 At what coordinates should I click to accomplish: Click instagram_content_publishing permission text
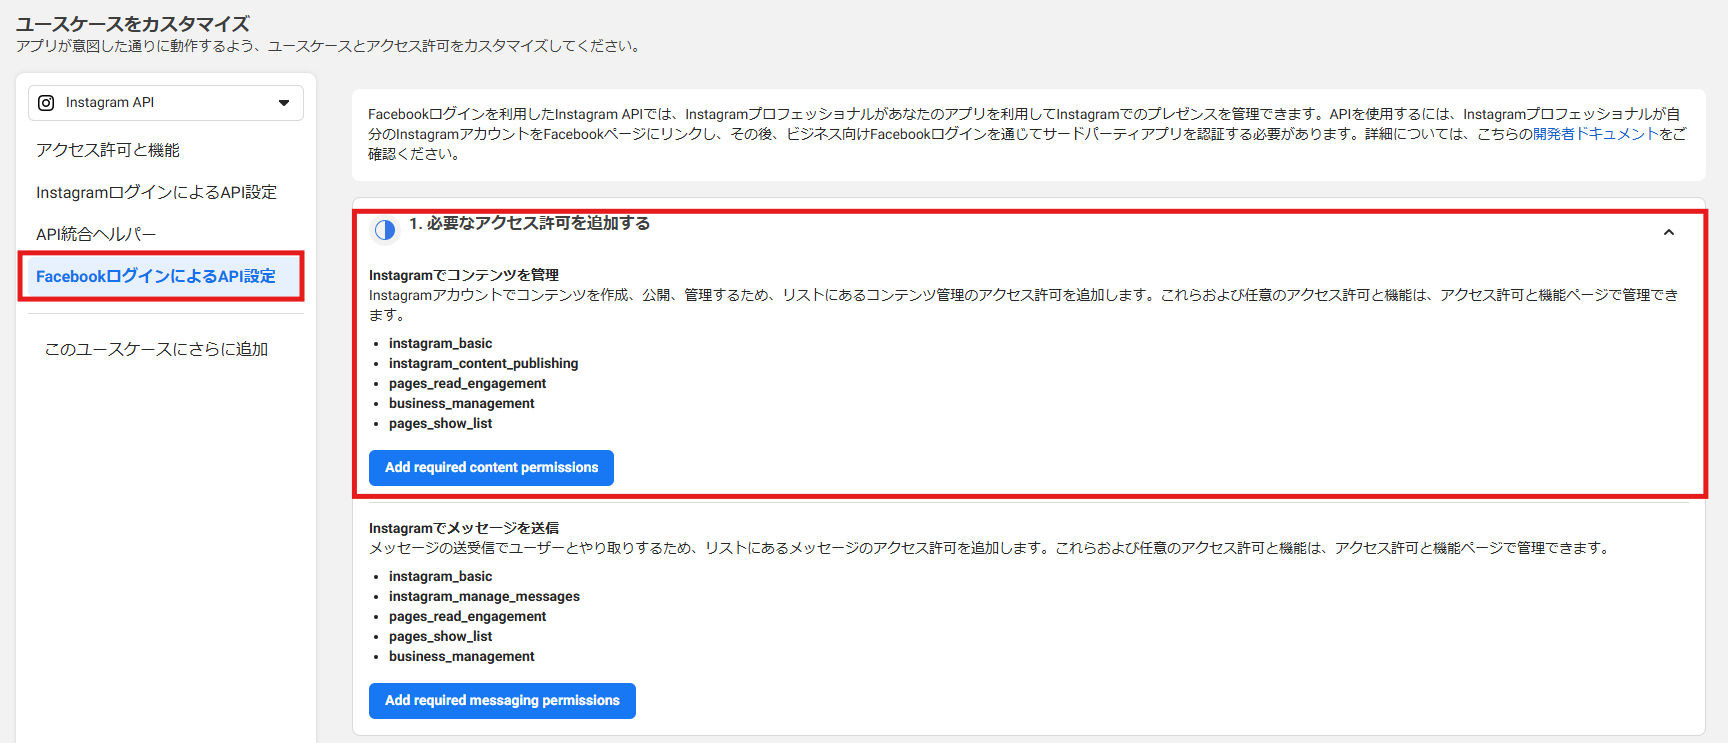[484, 363]
